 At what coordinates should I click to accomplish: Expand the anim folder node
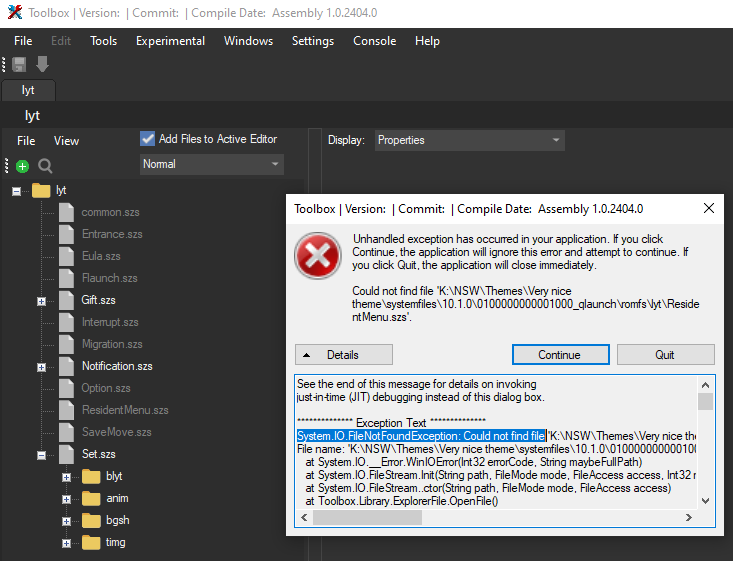click(66, 499)
